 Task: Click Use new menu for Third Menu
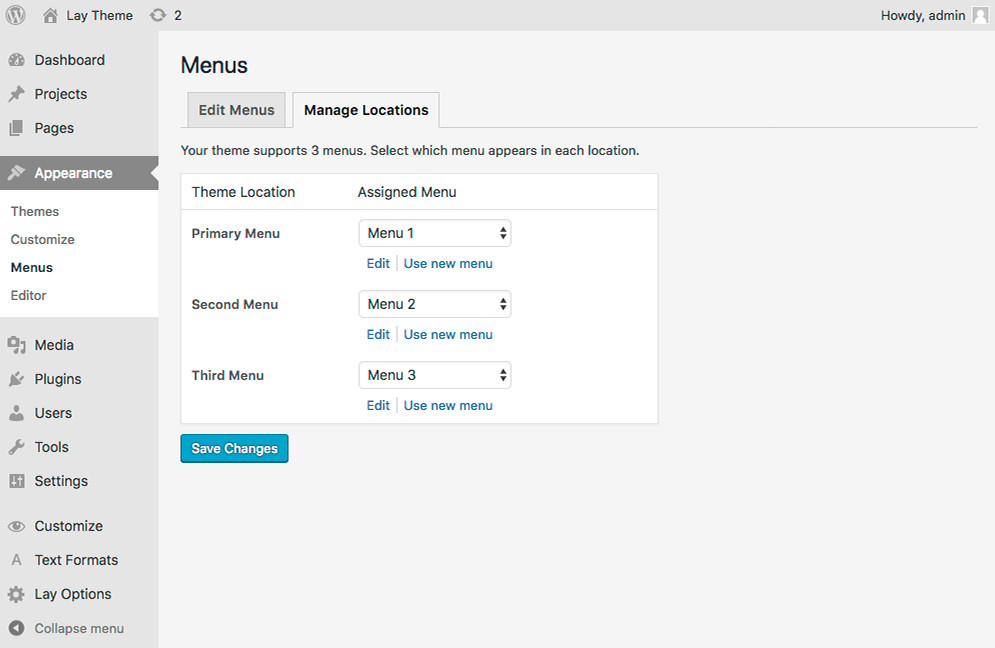[x=448, y=405]
